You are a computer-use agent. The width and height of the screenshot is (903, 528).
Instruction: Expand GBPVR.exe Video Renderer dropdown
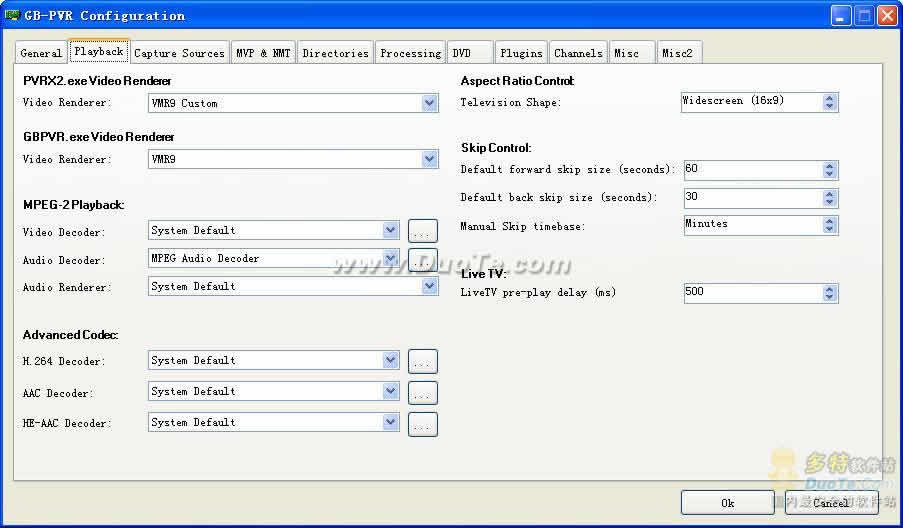point(429,159)
